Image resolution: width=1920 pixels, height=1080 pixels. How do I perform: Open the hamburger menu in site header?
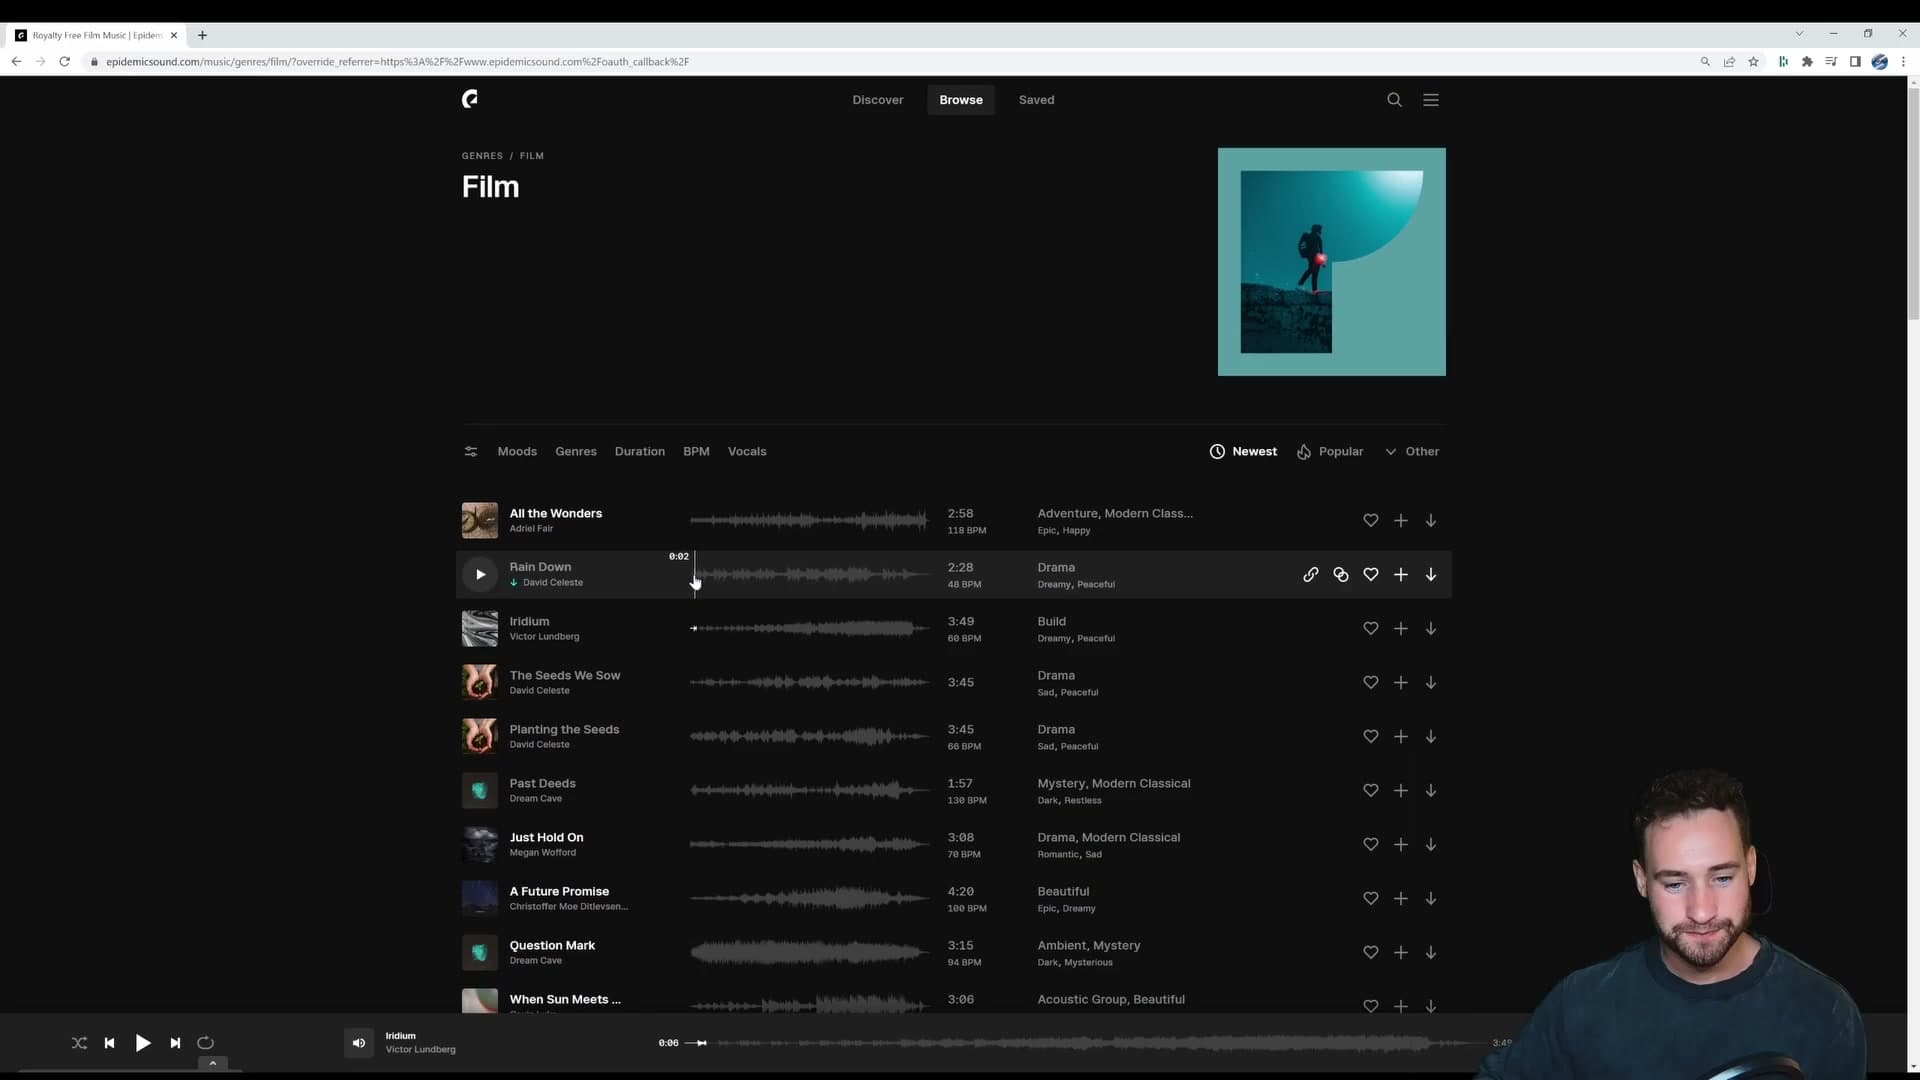(1431, 100)
